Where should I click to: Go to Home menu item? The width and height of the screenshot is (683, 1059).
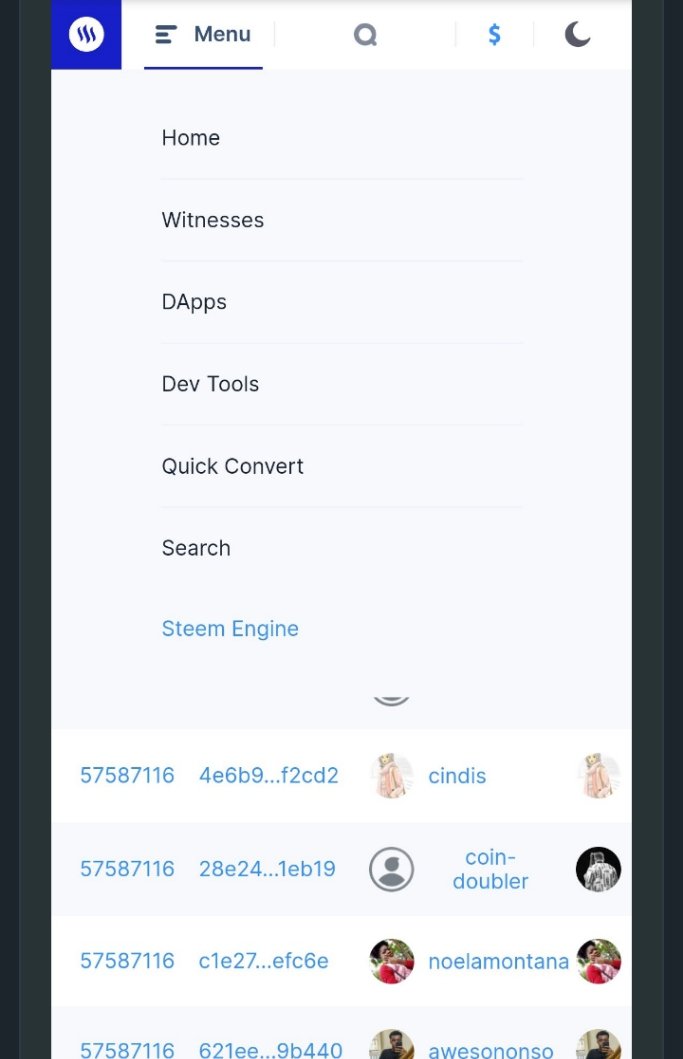(x=191, y=138)
